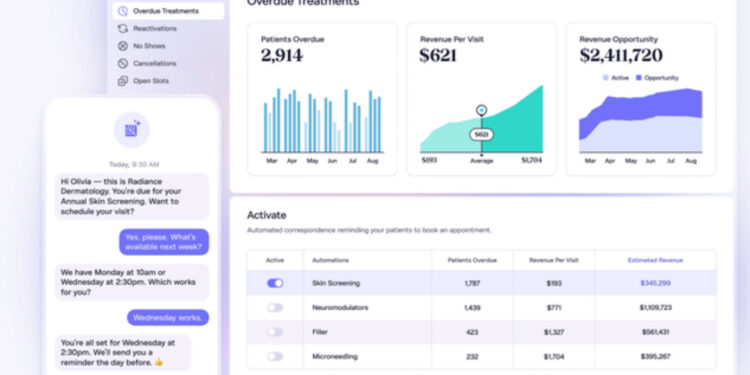750x375 pixels.
Task: Turn on the Filler automation toggle
Action: (275, 332)
